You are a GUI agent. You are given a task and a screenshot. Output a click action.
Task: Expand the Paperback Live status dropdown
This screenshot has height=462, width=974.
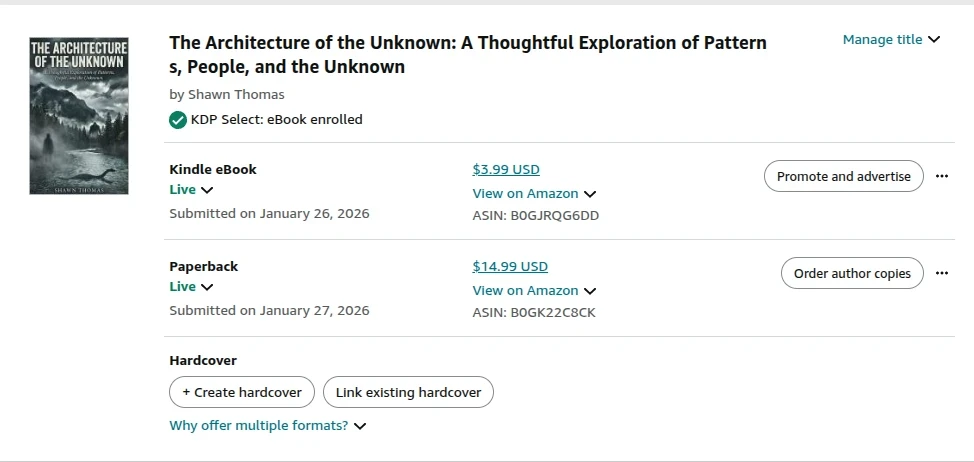click(191, 287)
